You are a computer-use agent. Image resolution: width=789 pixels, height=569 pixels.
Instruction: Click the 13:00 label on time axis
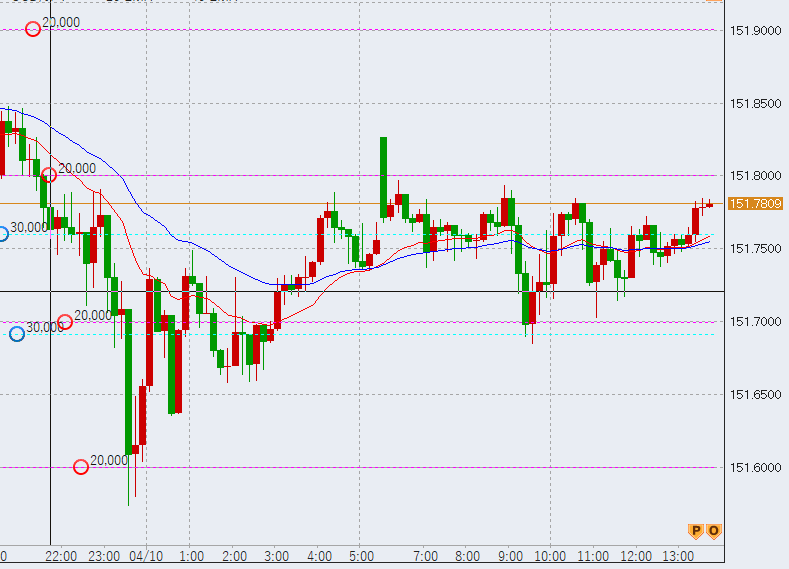(x=679, y=555)
